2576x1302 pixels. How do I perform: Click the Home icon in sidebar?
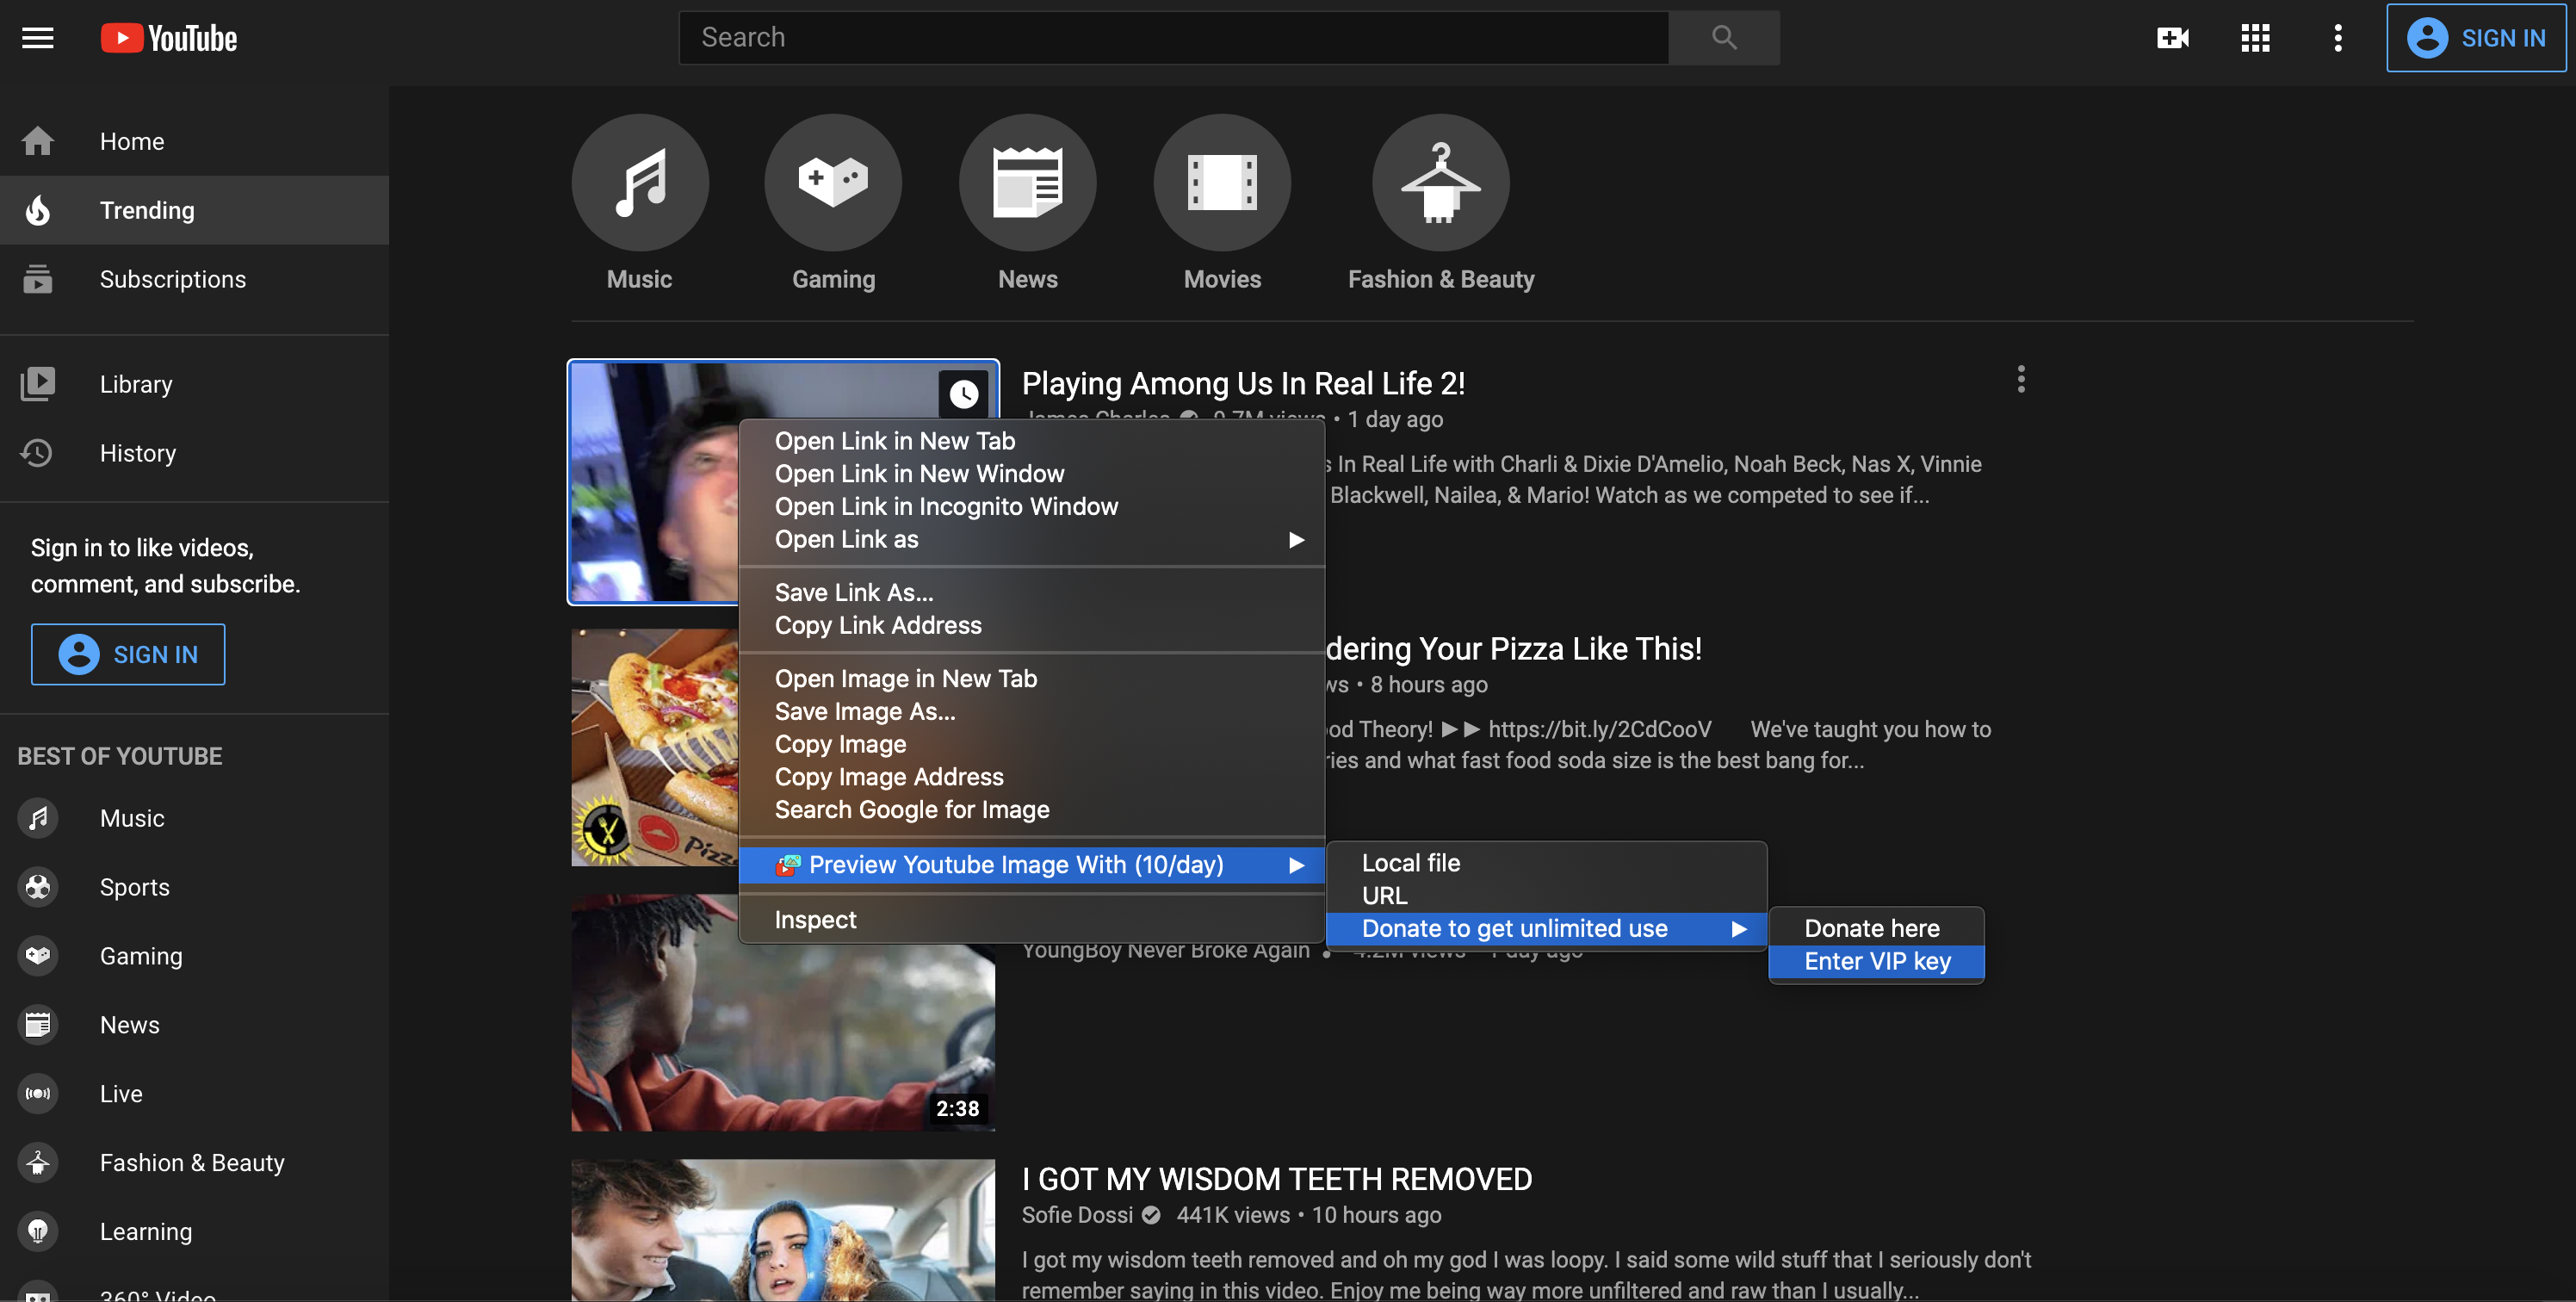point(38,141)
